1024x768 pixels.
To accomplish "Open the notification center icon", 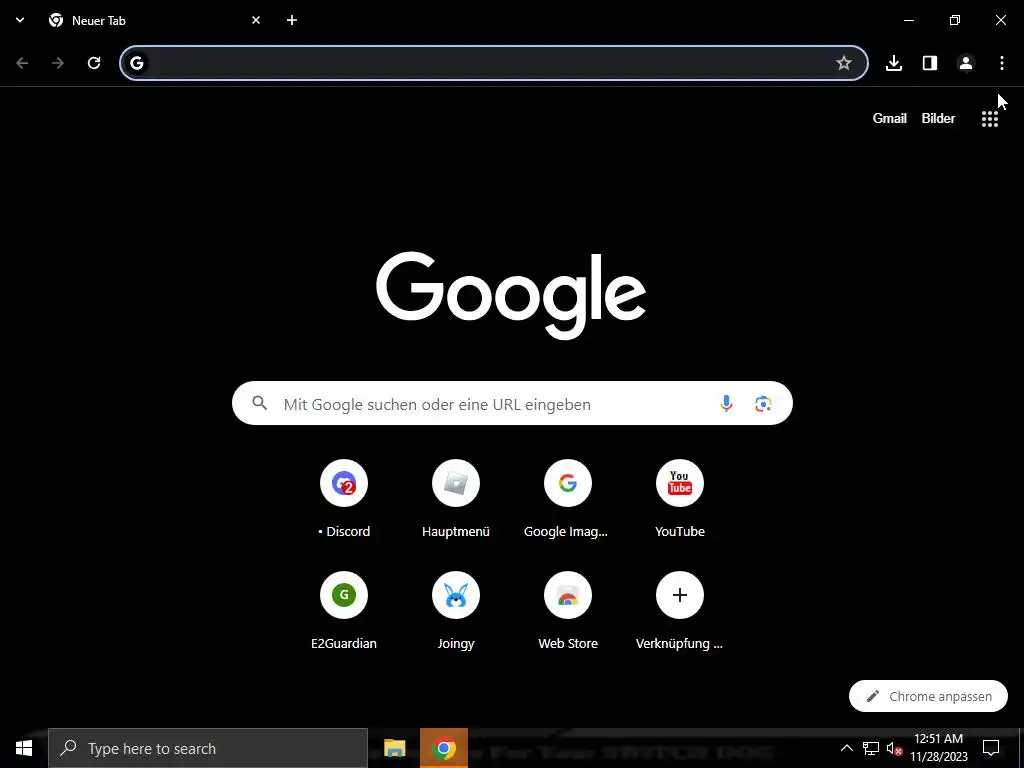I will click(991, 748).
